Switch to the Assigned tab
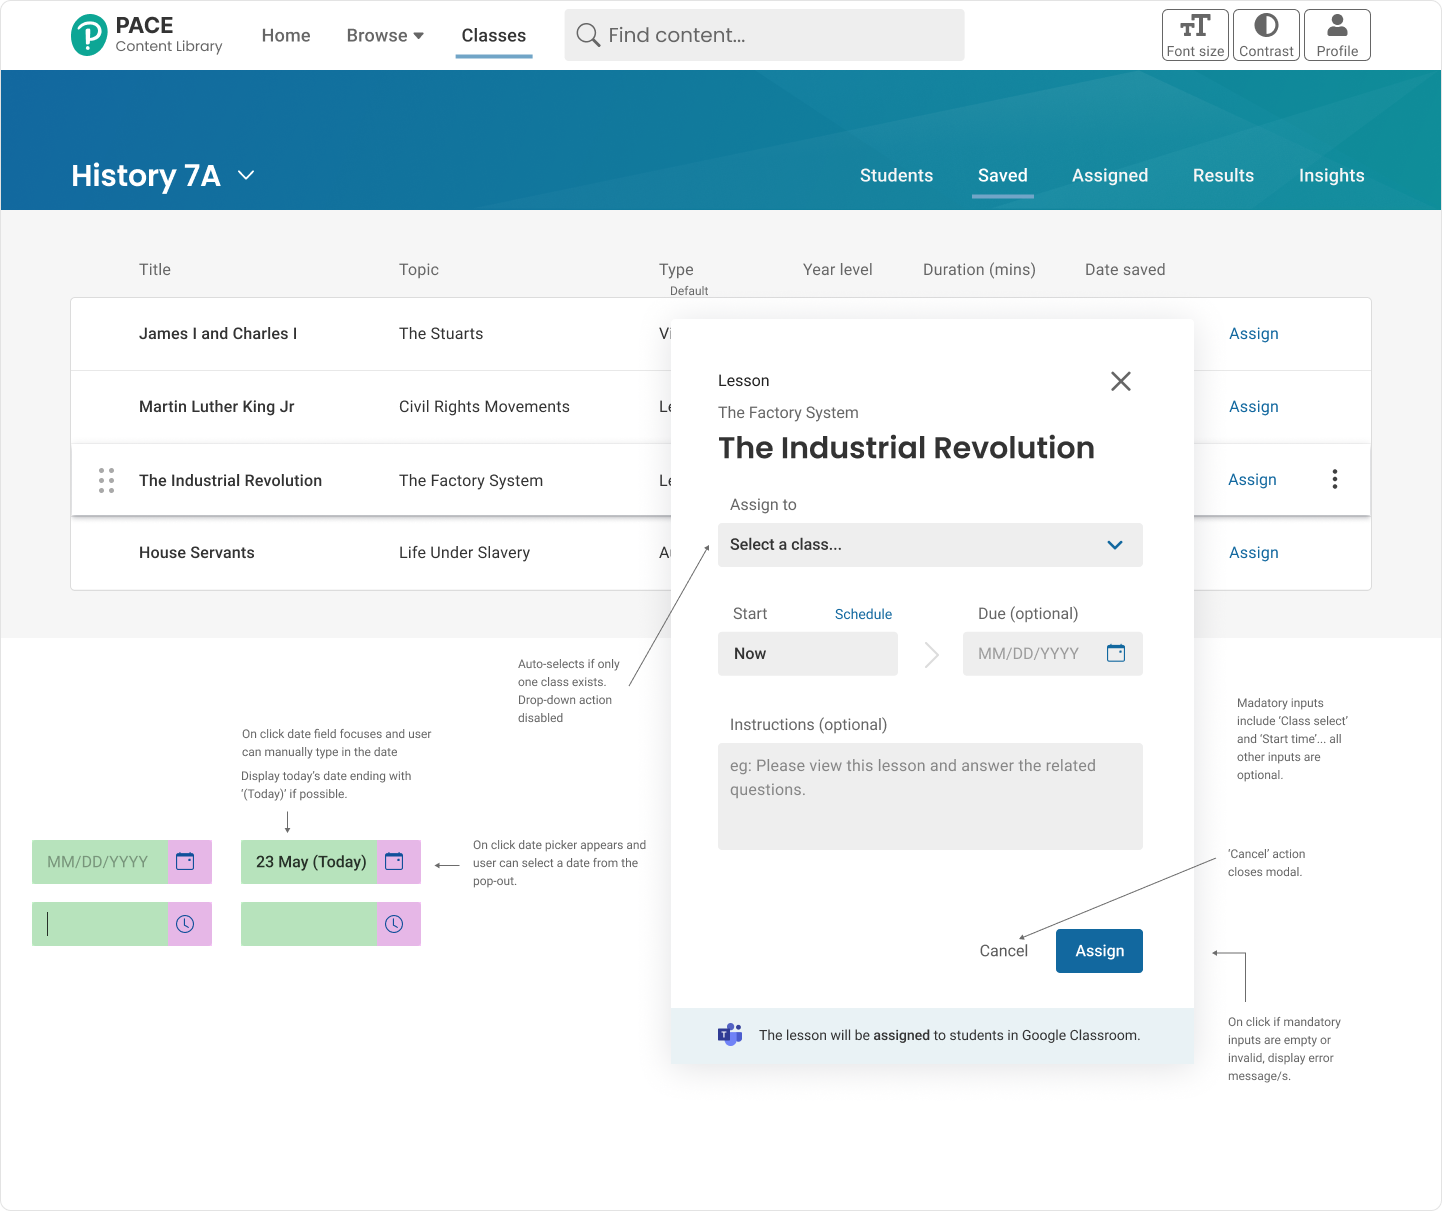Screen dimensions: 1442x1211 tap(1109, 175)
